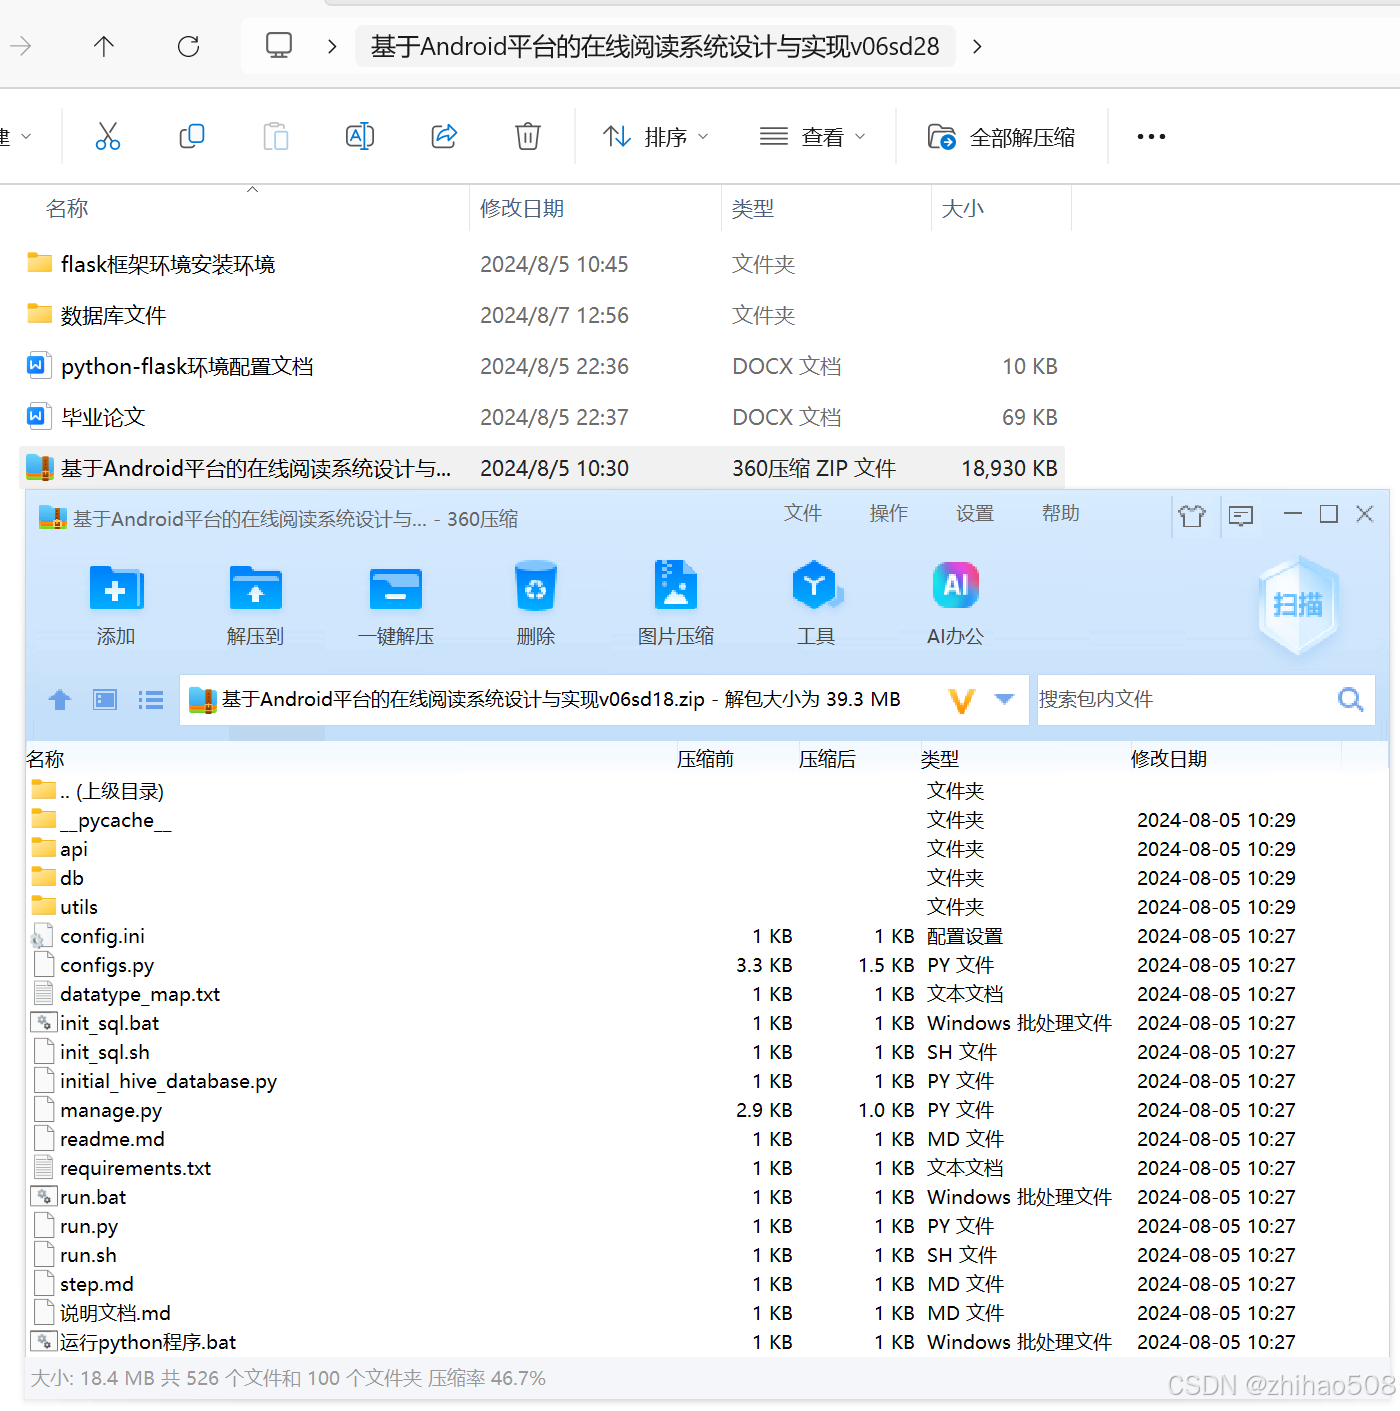The width and height of the screenshot is (1400, 1411).
Task: Click the cut scissors icon in Explorer
Action: tap(108, 136)
